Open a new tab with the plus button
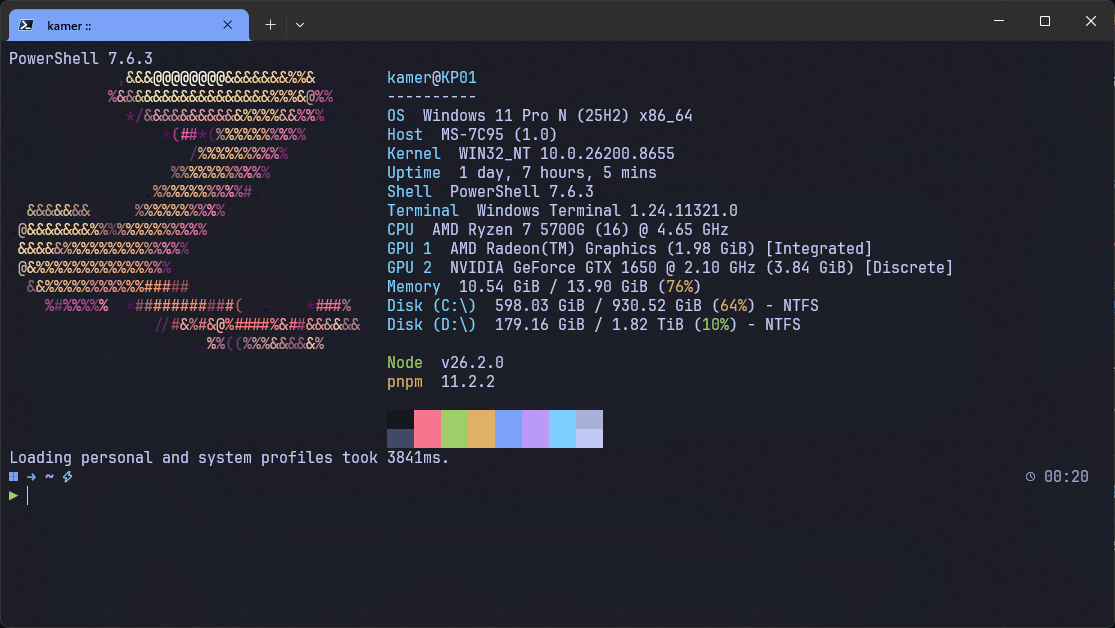Image resolution: width=1115 pixels, height=628 pixels. pos(270,25)
